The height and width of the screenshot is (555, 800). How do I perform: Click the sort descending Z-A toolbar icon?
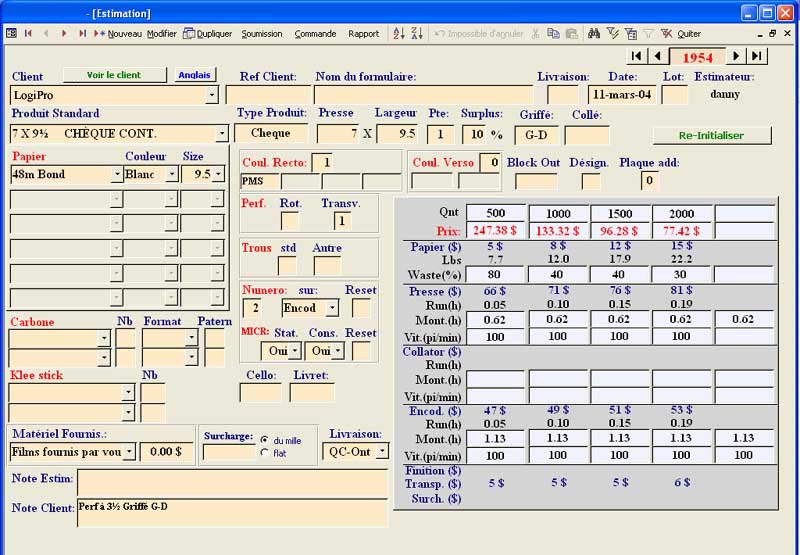[x=416, y=33]
